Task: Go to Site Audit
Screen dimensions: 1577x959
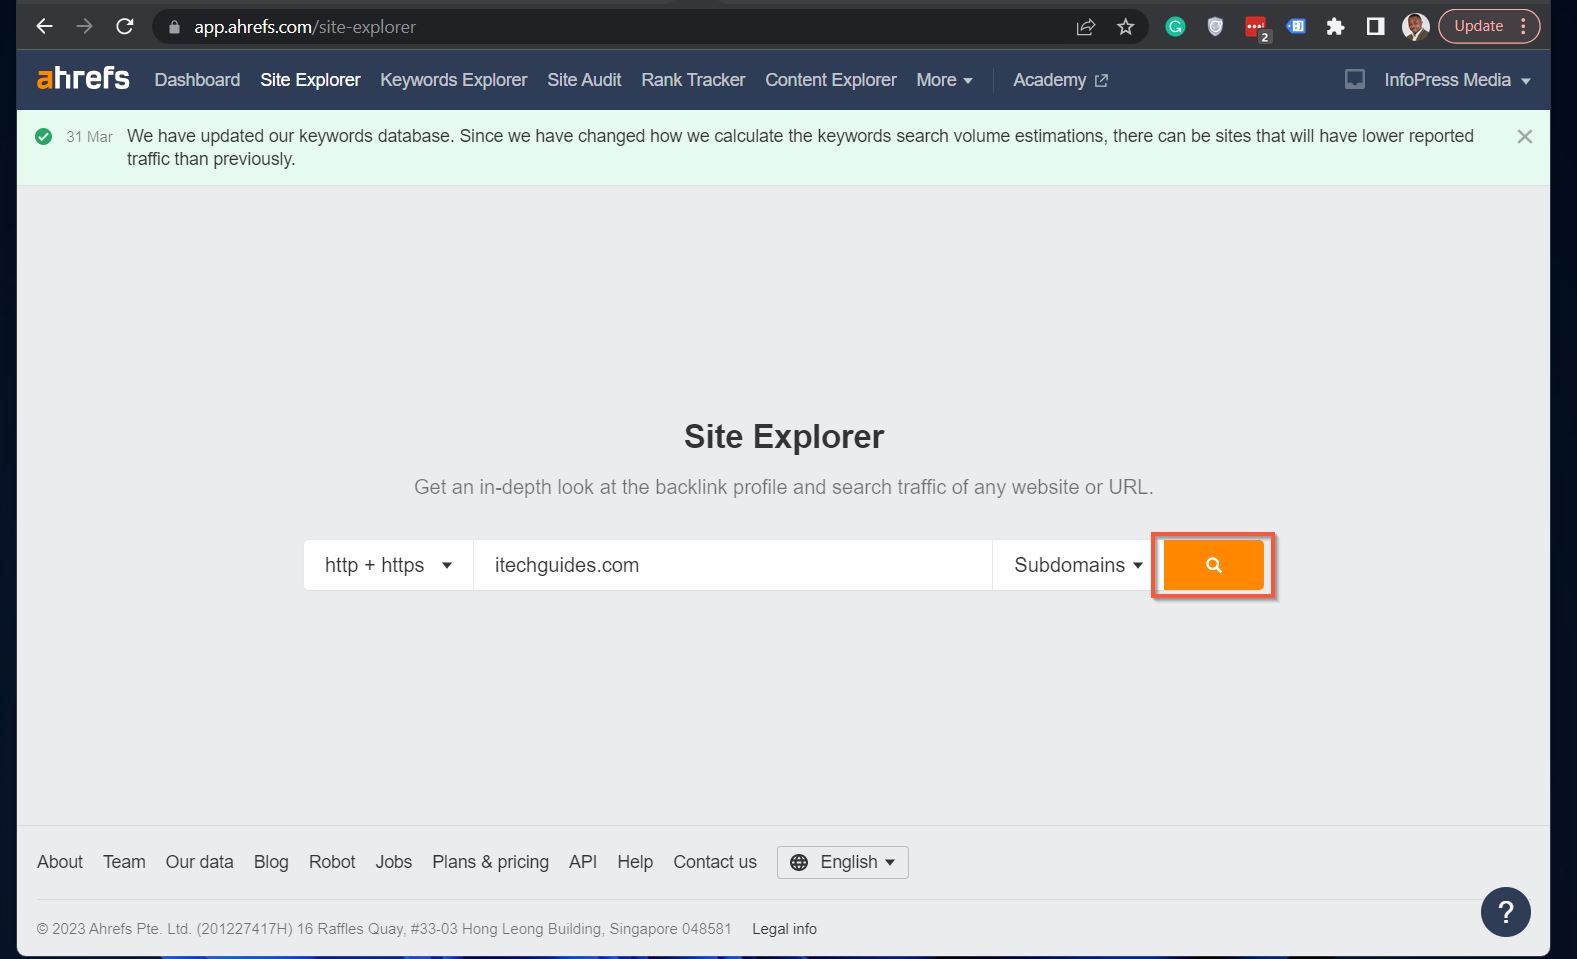Action: [x=584, y=80]
